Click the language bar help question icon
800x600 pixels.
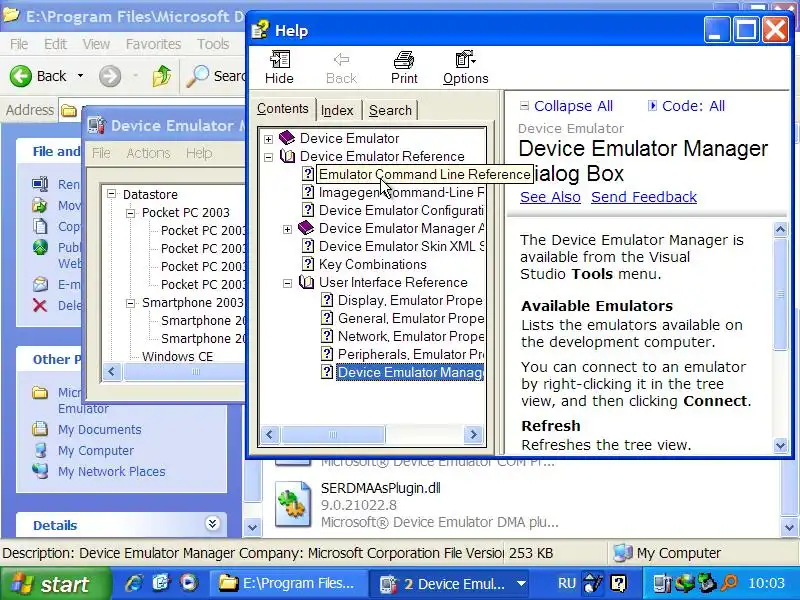point(618,583)
